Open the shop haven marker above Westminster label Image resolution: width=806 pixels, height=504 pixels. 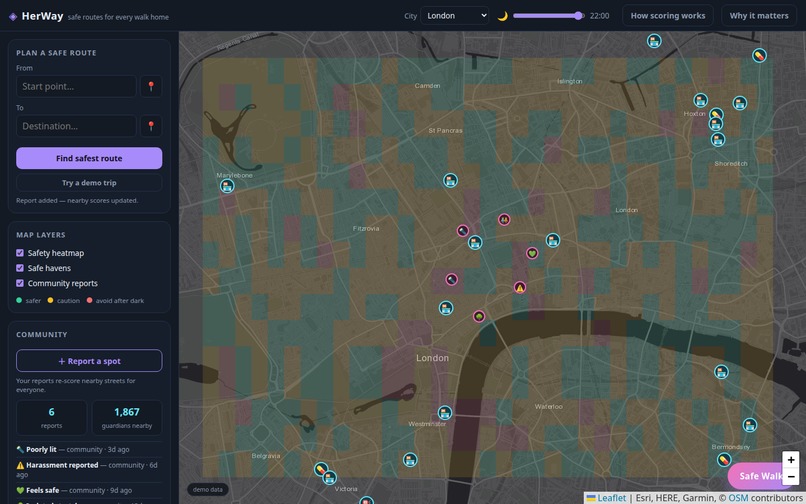point(445,412)
